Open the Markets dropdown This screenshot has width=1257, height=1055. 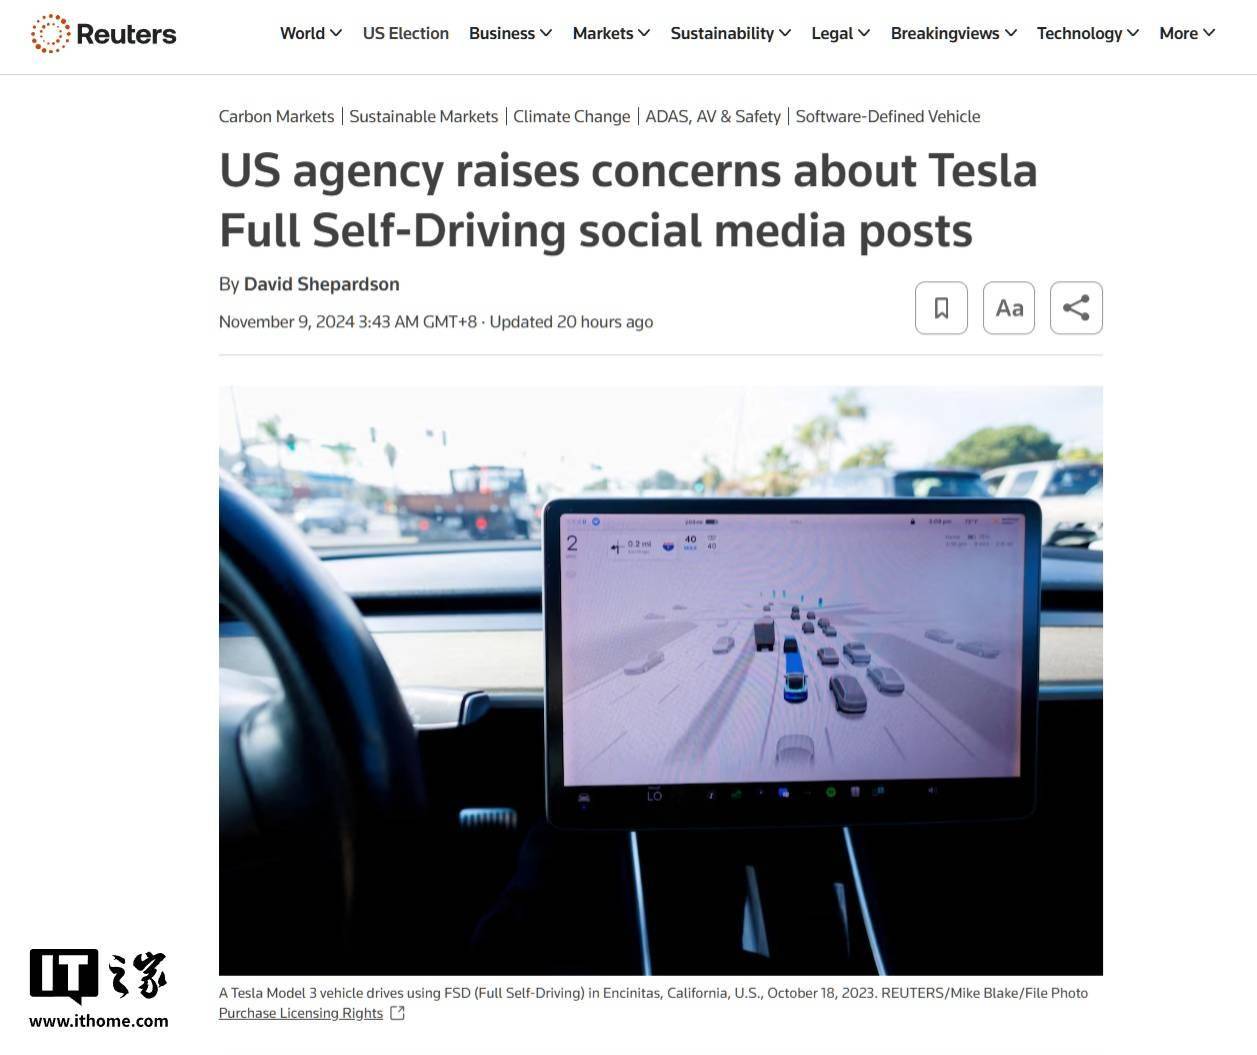tap(611, 33)
